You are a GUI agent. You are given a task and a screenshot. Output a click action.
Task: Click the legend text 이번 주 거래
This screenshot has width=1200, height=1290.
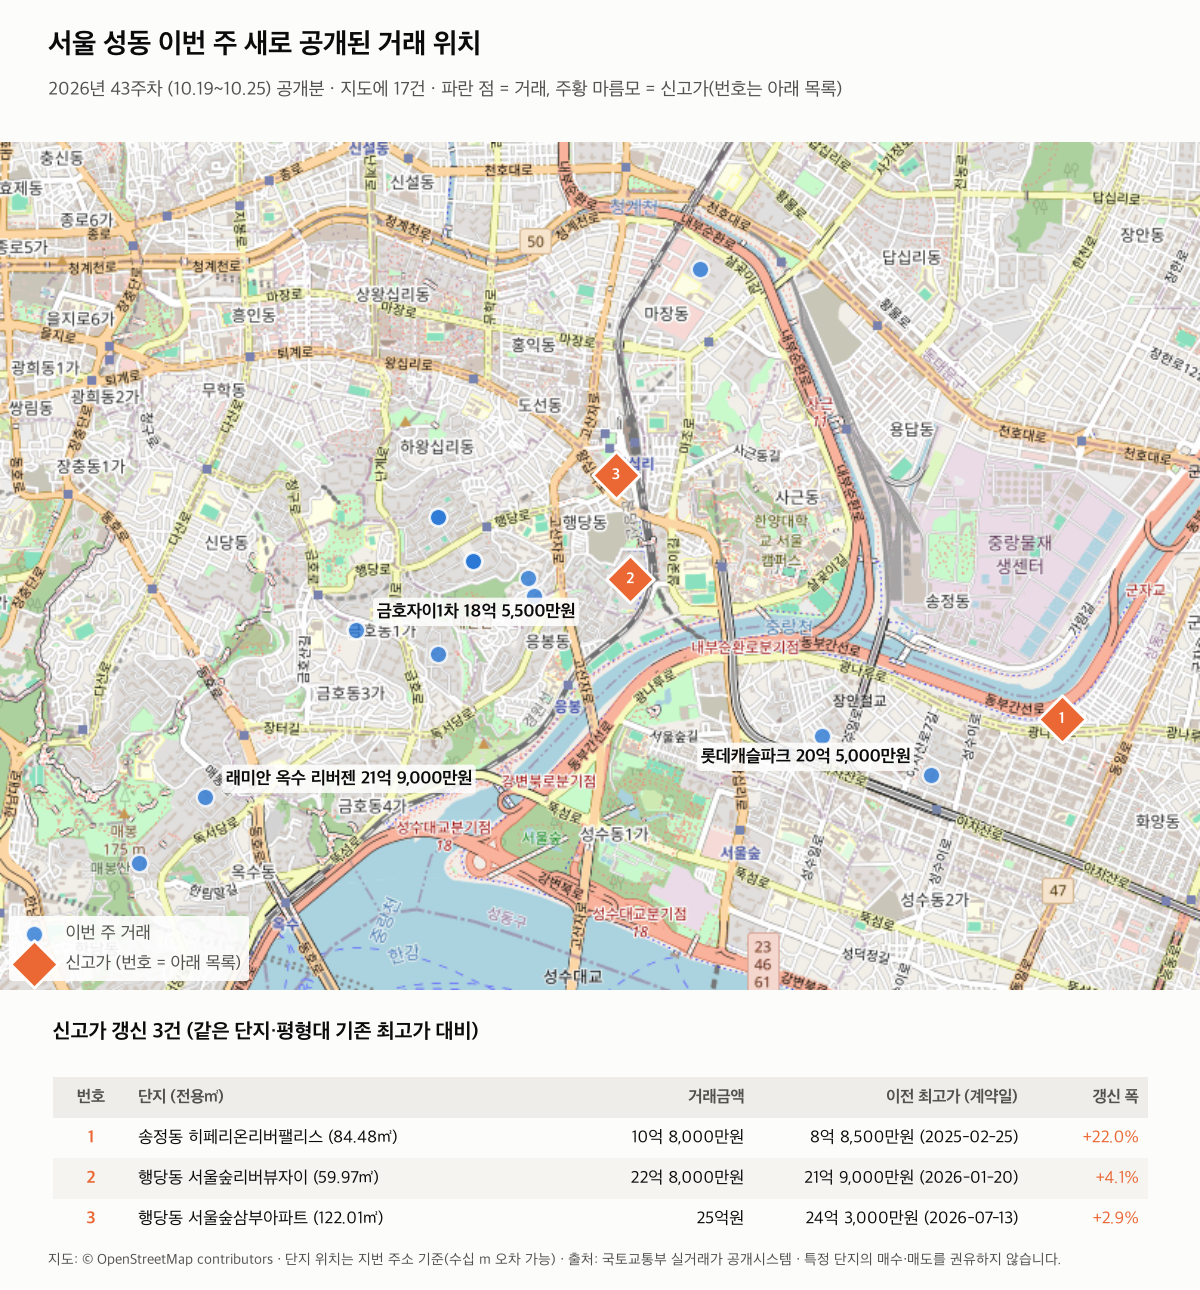tap(108, 932)
